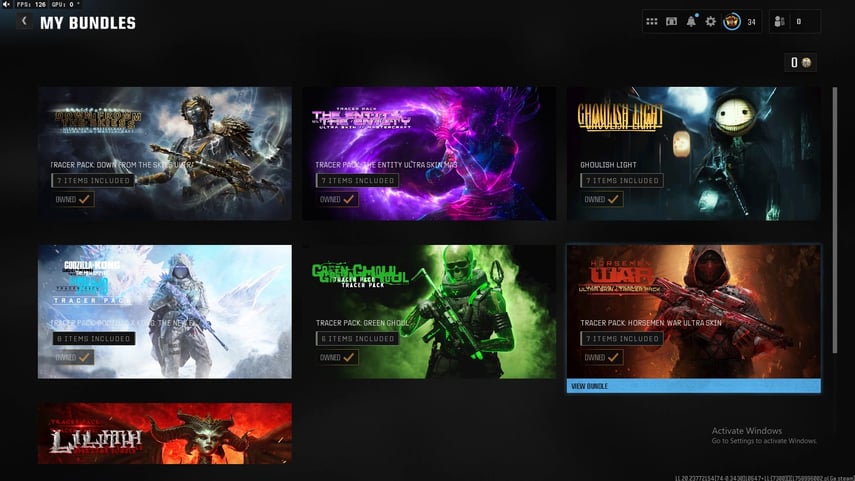Image resolution: width=855 pixels, height=481 pixels.
Task: Click the back arrow beside My Bundles
Action: pyautogui.click(x=23, y=22)
